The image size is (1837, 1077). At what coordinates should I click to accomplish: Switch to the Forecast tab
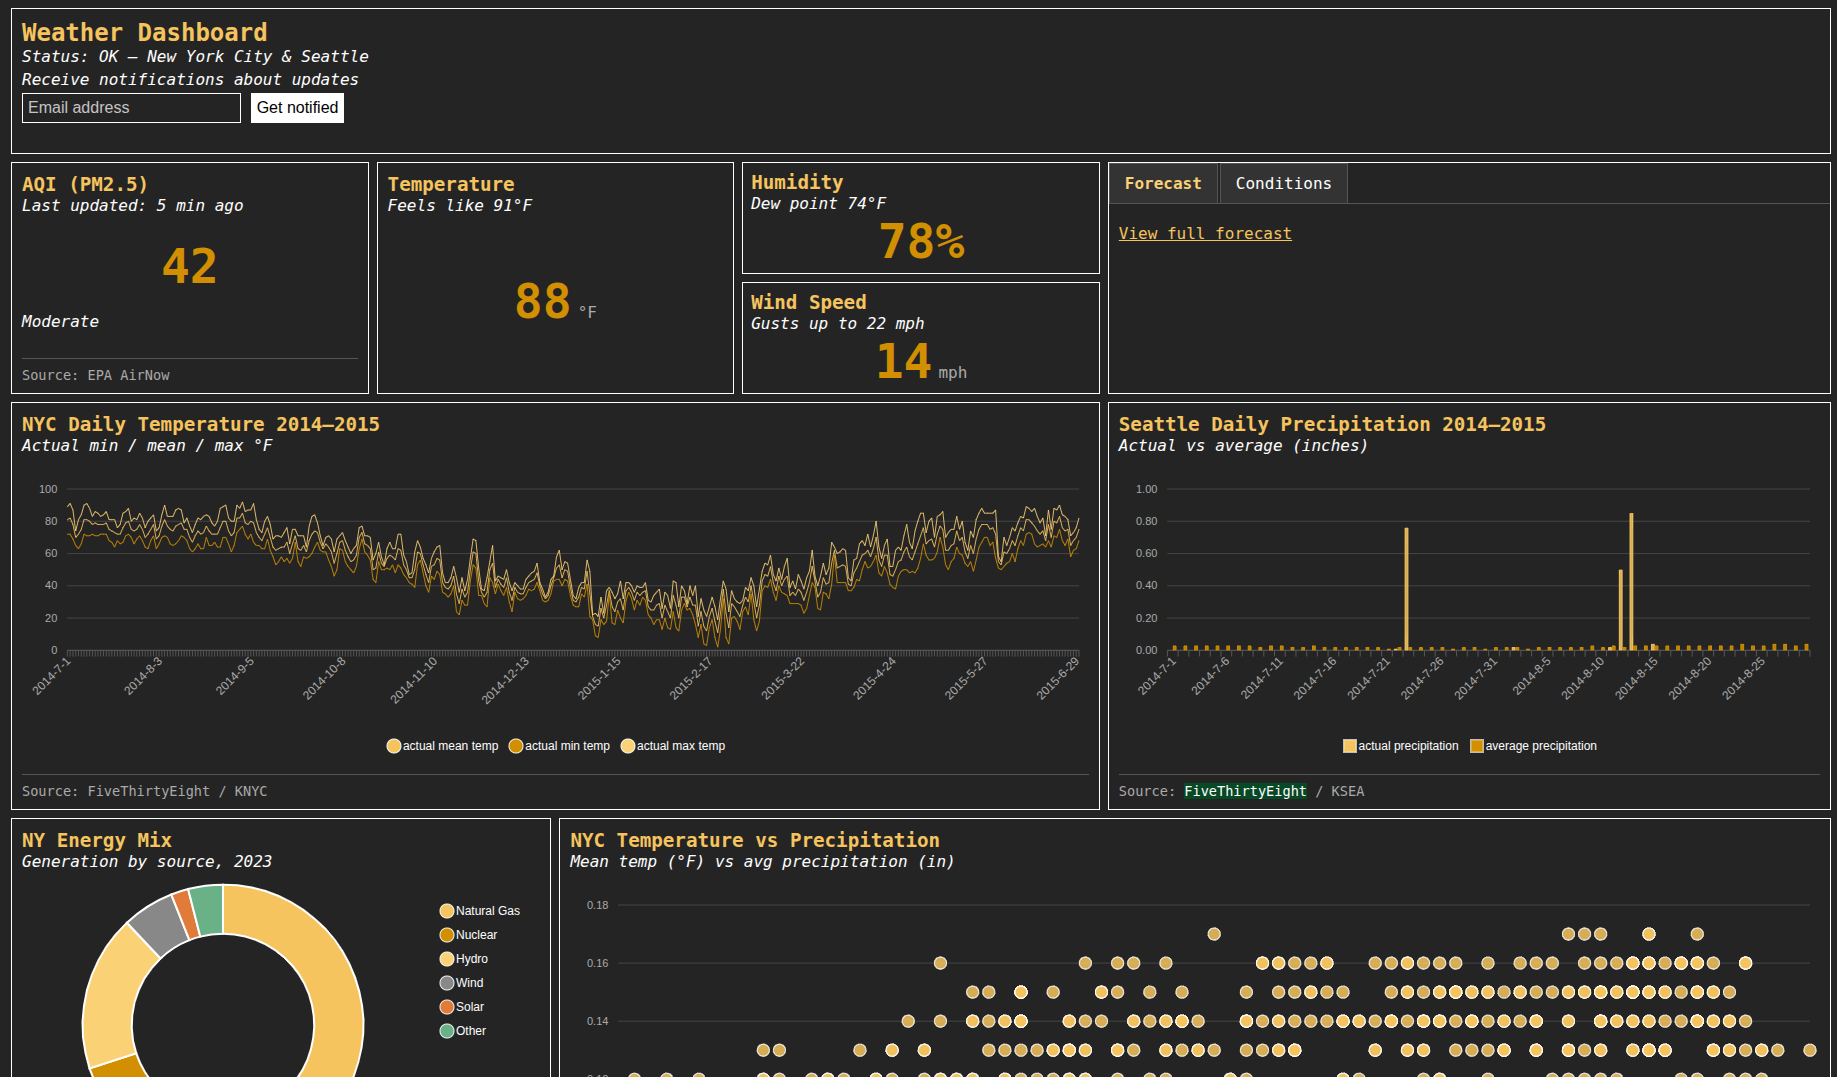[x=1163, y=184]
